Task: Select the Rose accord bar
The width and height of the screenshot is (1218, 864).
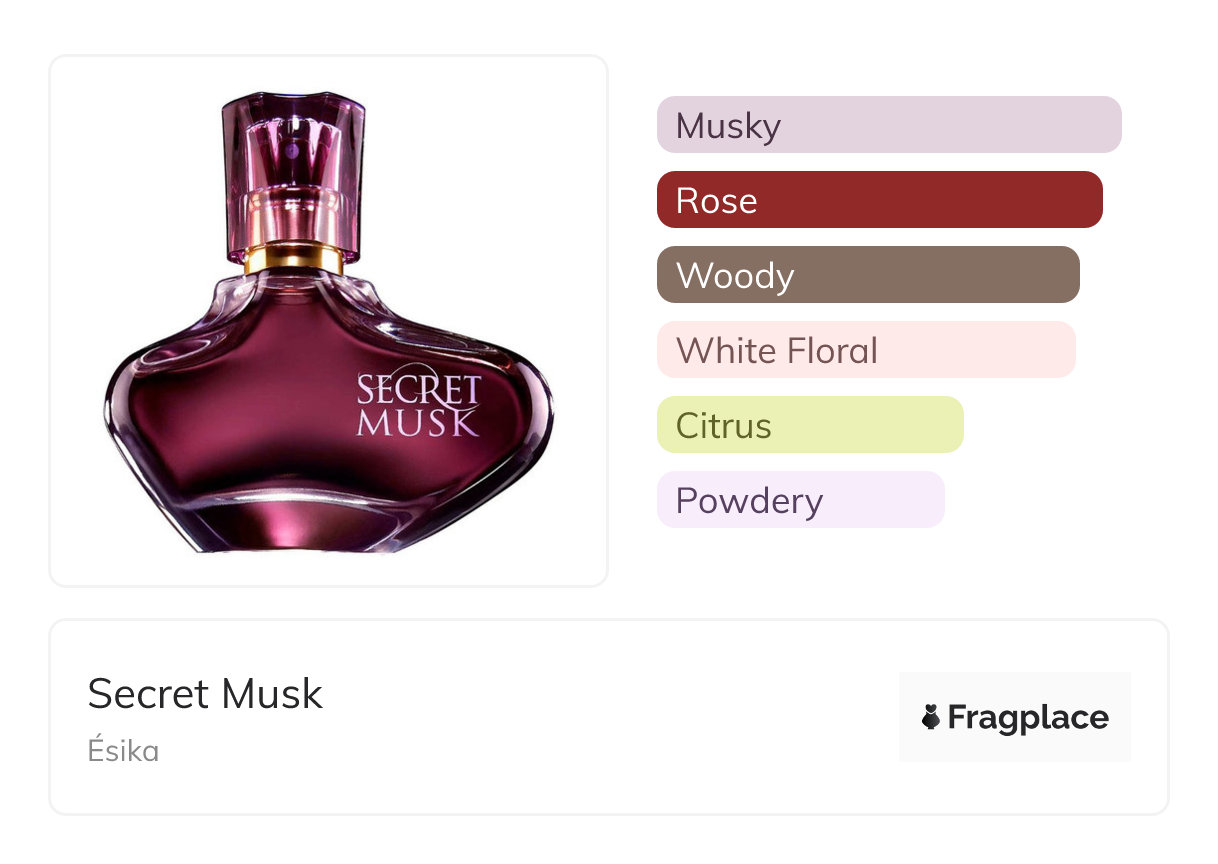Action: (x=880, y=200)
